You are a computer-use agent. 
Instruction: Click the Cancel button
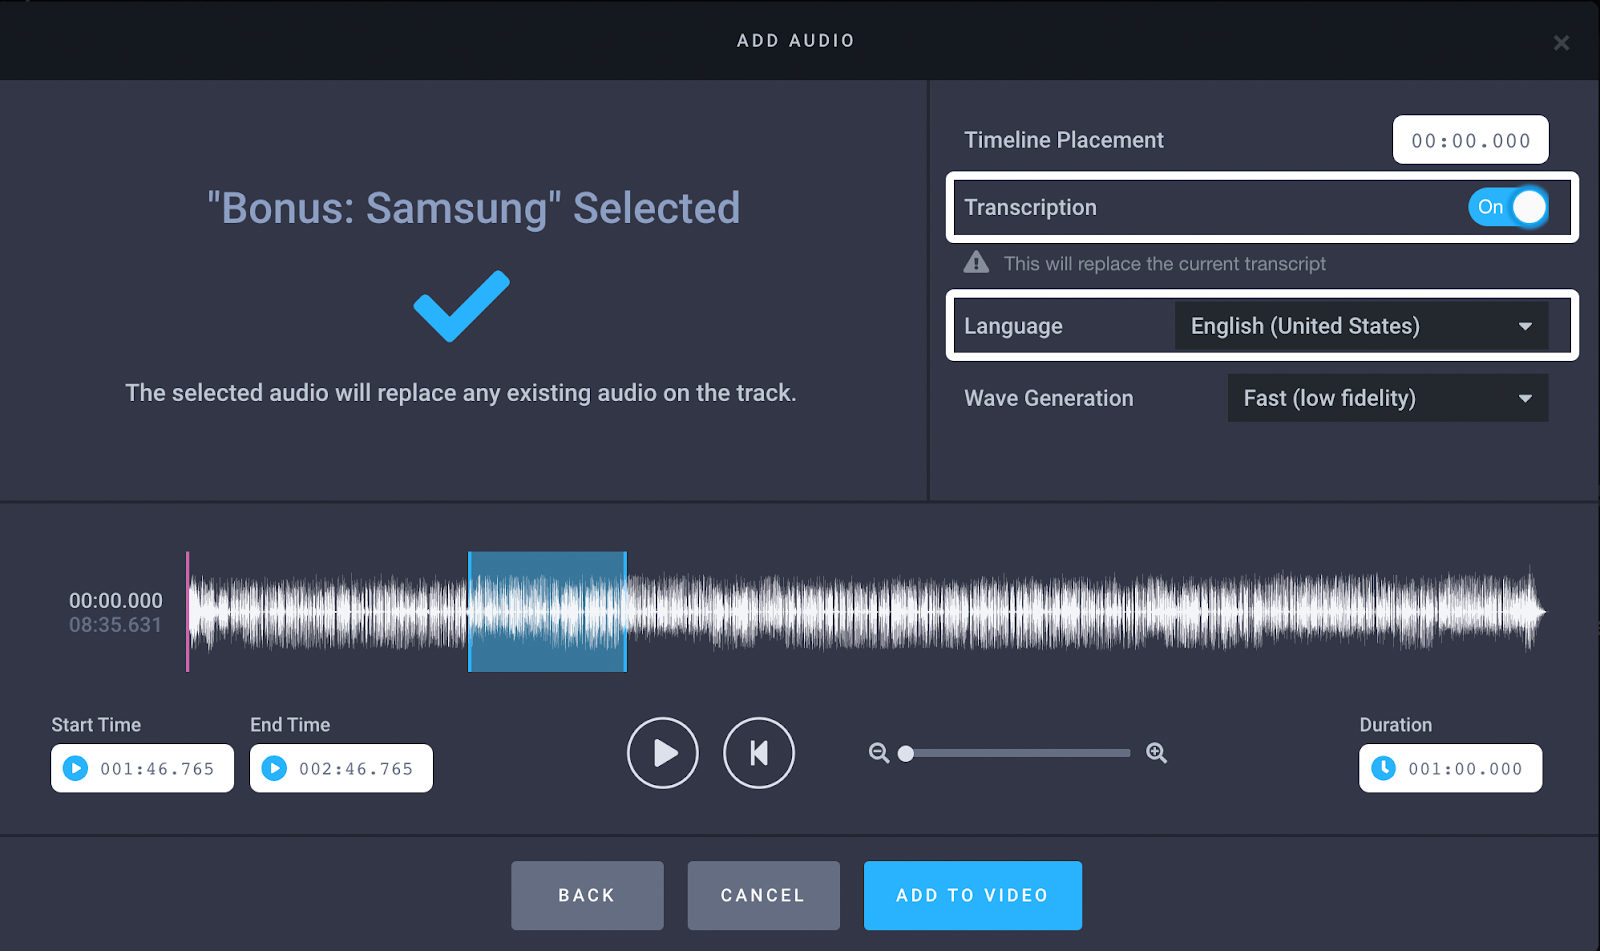click(763, 895)
